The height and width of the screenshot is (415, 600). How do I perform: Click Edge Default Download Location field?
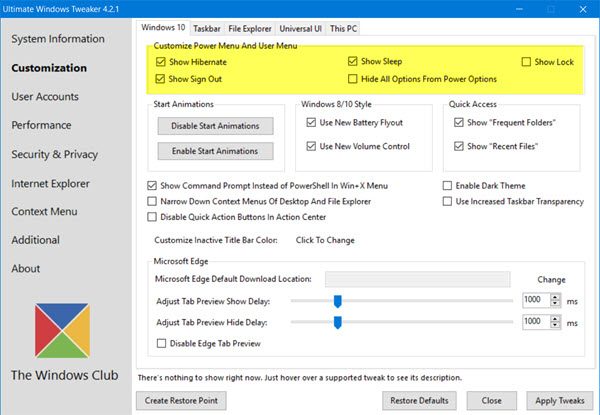pos(417,279)
